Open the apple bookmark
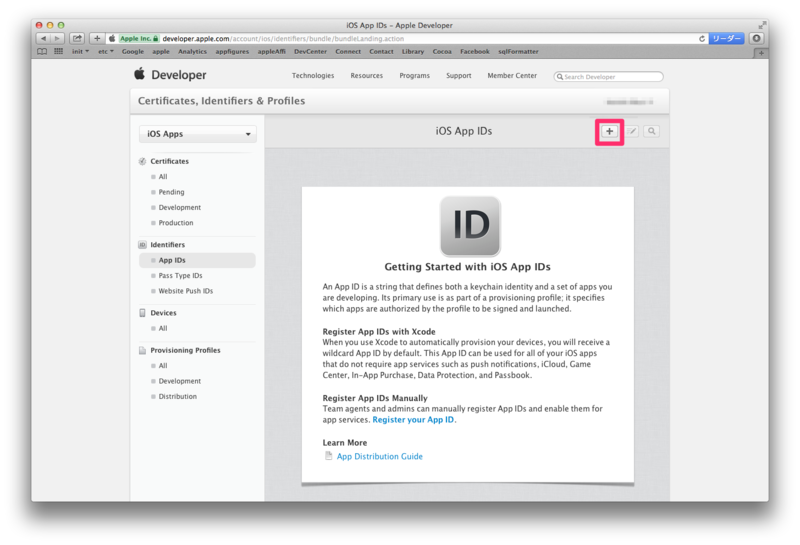 161,52
